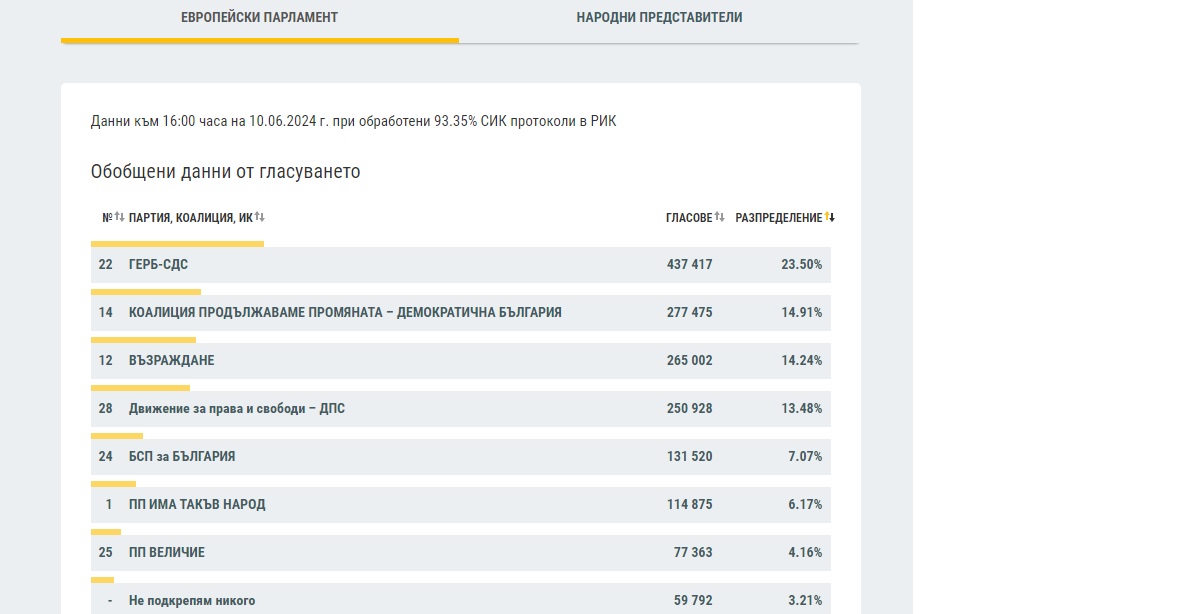Select the БСП за БЪЛГАРИЯ party name
The width and height of the screenshot is (1197, 614).
[x=182, y=457]
